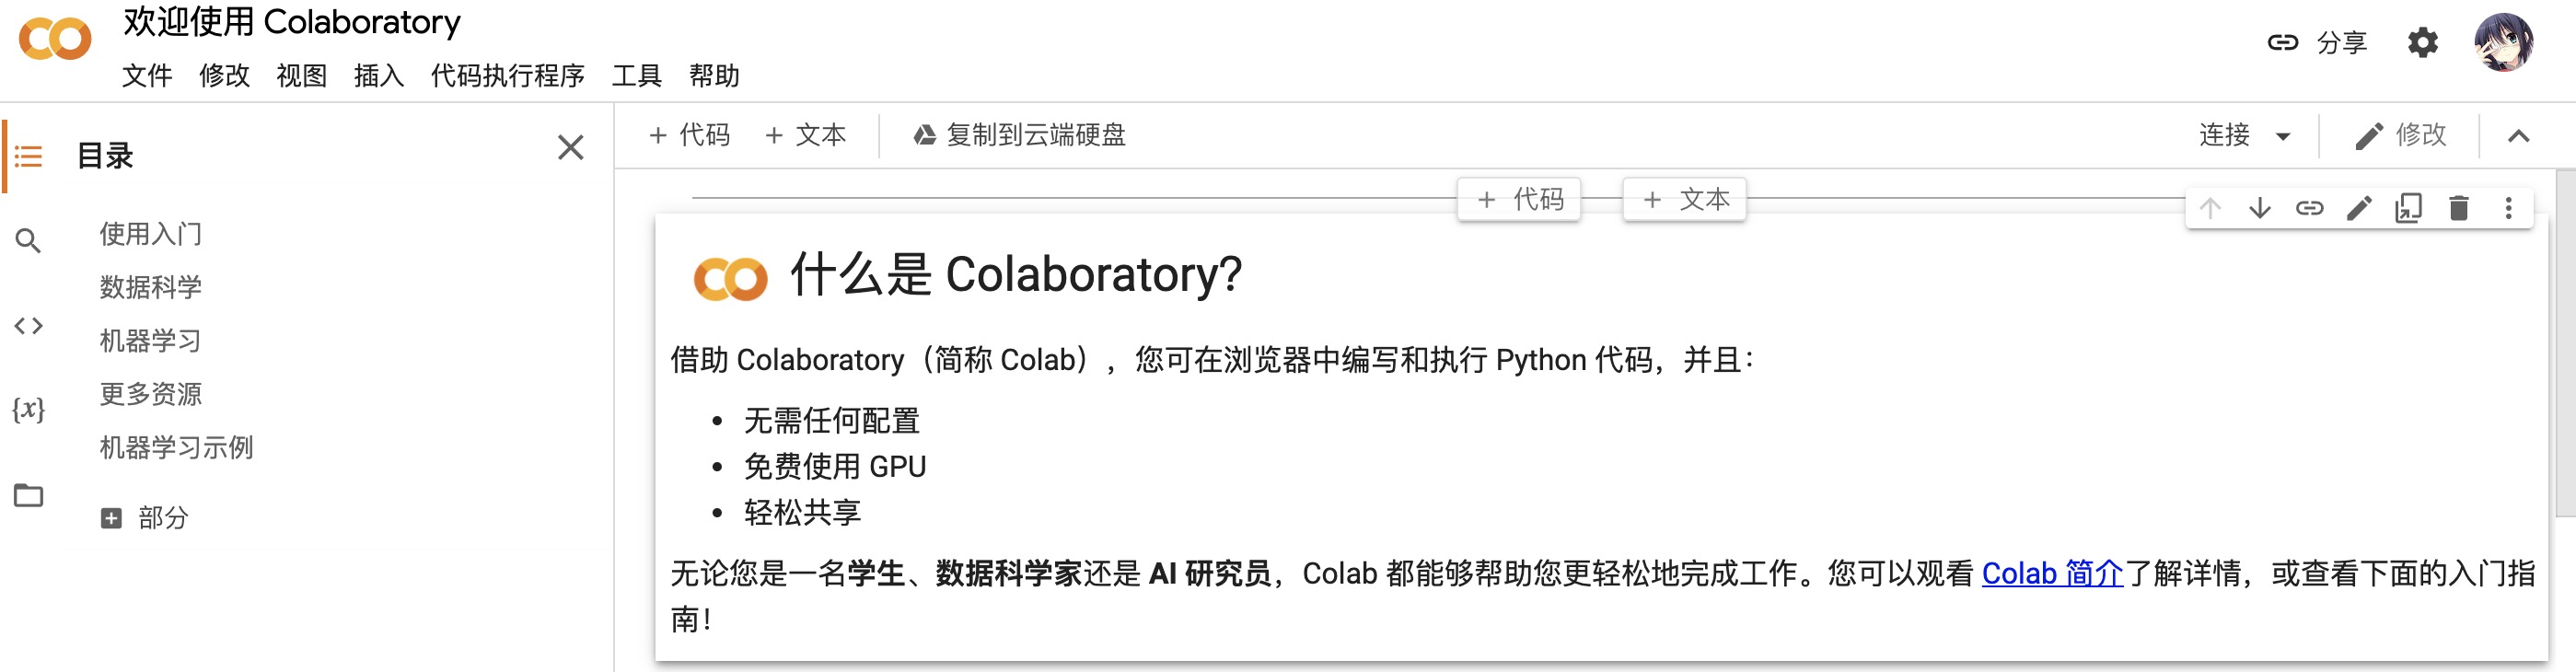Open the files folder panel
2576x672 pixels.
[x=28, y=495]
